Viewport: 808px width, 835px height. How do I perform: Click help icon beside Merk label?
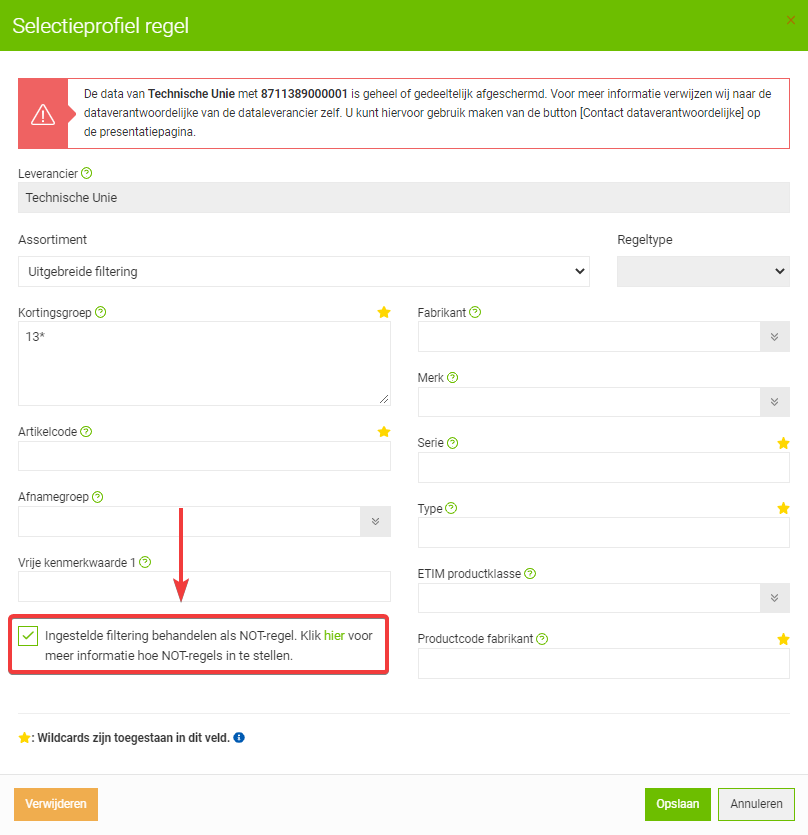(453, 378)
